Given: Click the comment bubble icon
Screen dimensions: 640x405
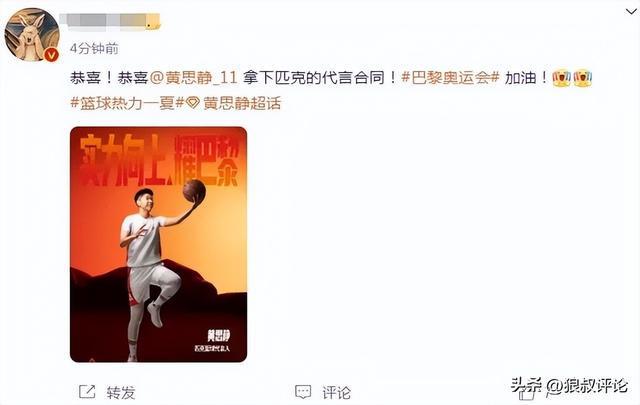Looking at the screenshot, I should coord(303,392).
